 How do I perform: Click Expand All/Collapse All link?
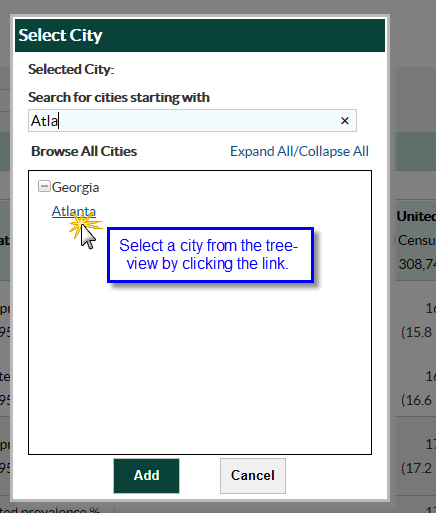tap(299, 151)
